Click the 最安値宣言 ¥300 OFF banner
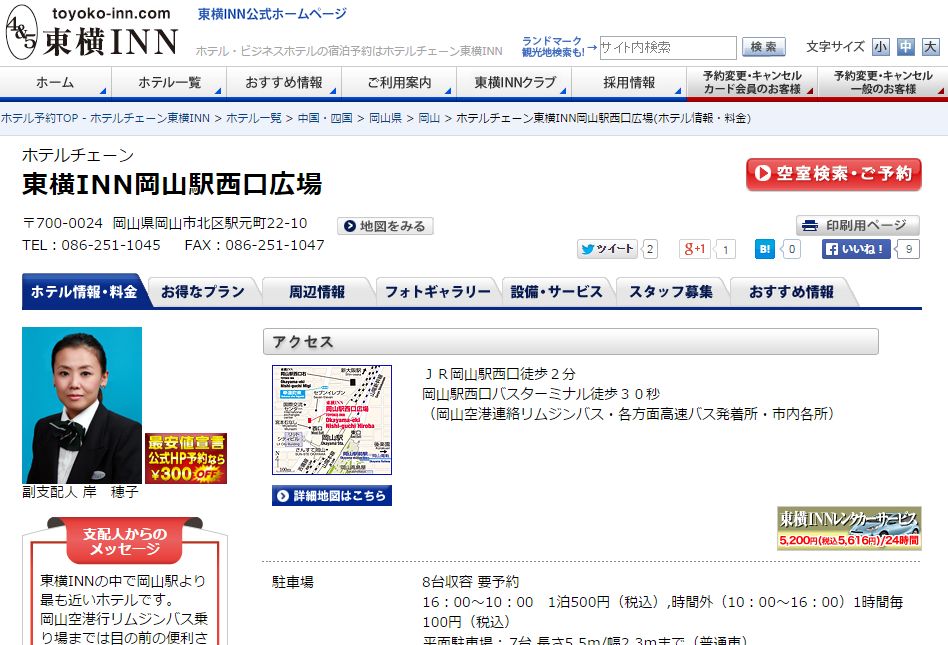 coord(186,458)
